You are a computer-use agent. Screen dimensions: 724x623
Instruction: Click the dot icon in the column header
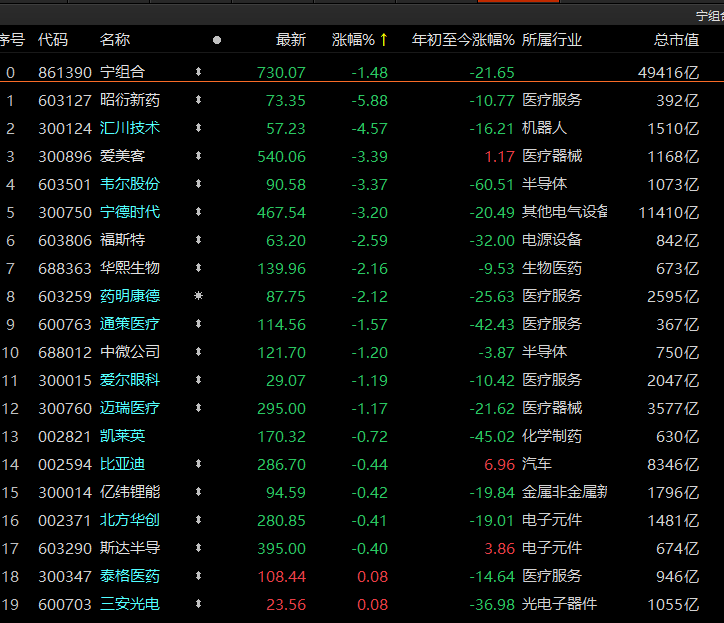tap(217, 41)
